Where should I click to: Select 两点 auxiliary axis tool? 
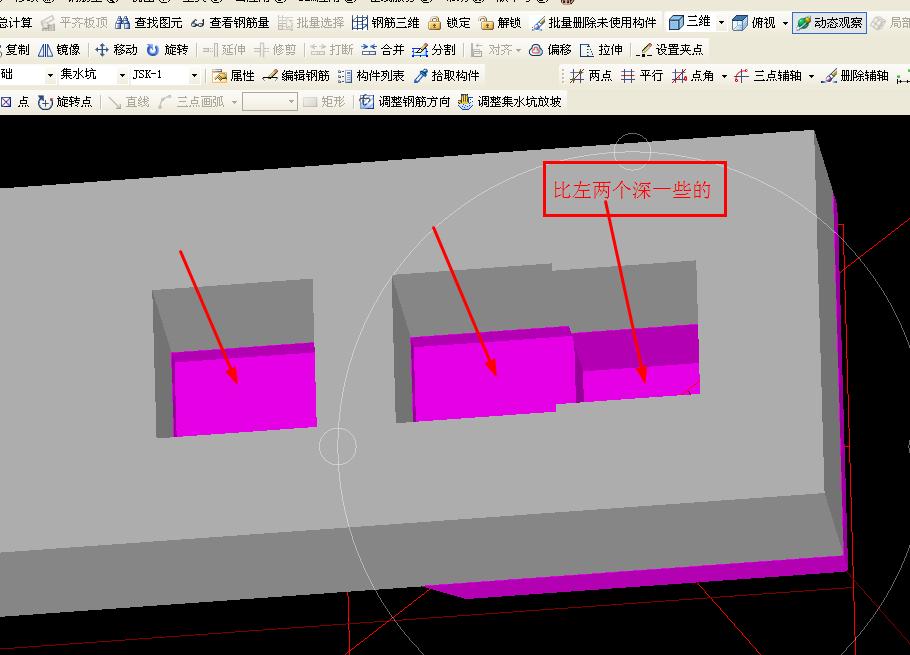point(591,76)
